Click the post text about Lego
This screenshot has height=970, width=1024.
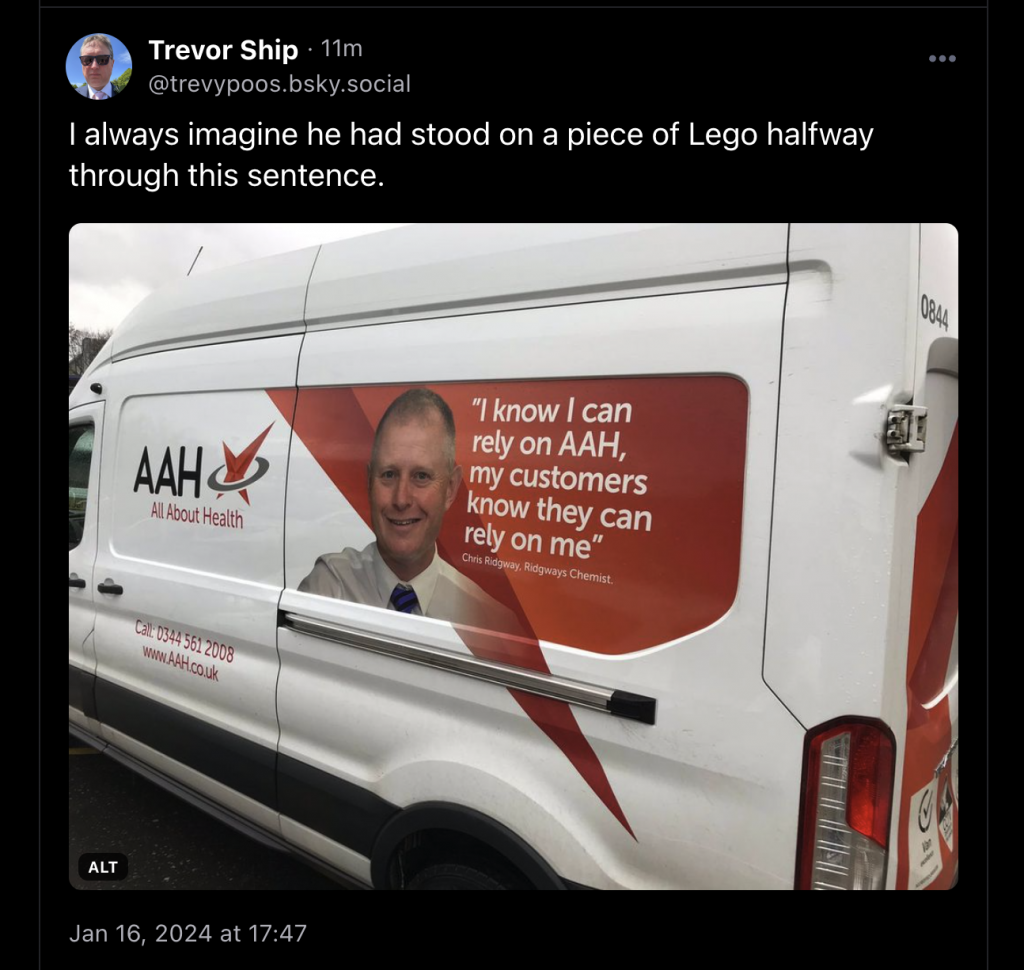tap(471, 154)
